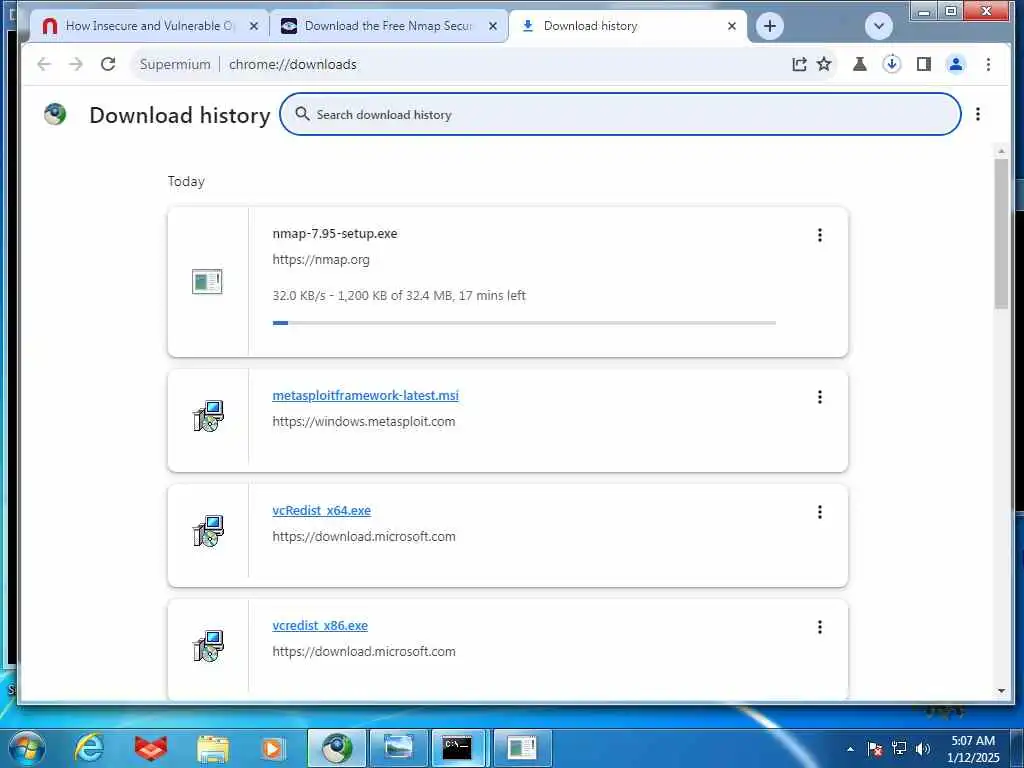Open the red fox app on taskbar
Viewport: 1024px width, 768px height.
pyautogui.click(x=151, y=748)
